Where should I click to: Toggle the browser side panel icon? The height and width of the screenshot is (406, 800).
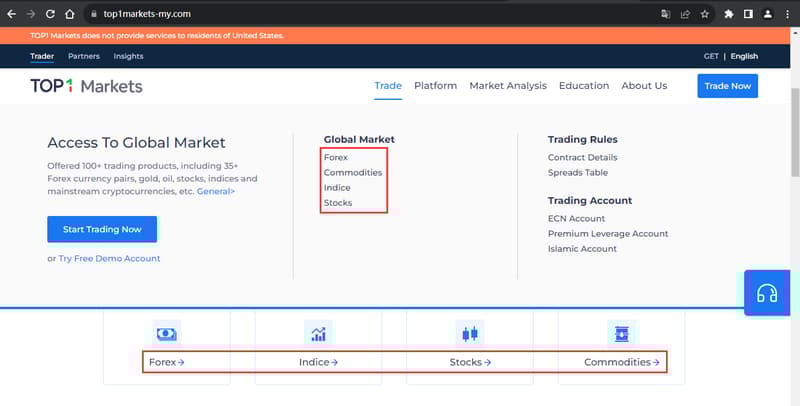[748, 14]
